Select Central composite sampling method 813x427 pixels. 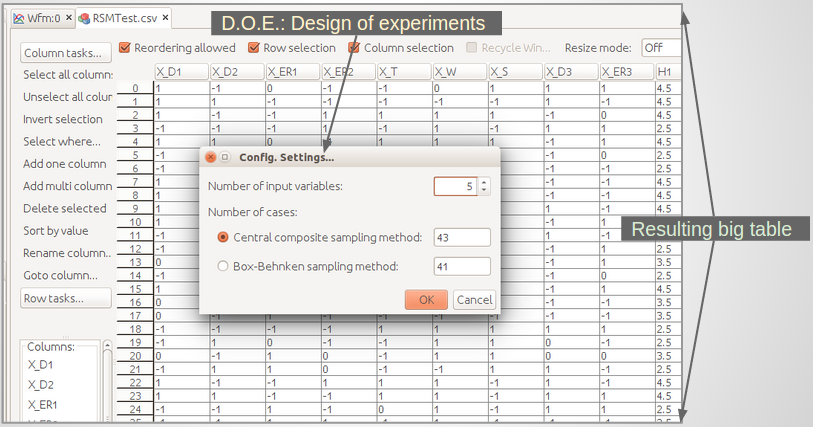(223, 237)
